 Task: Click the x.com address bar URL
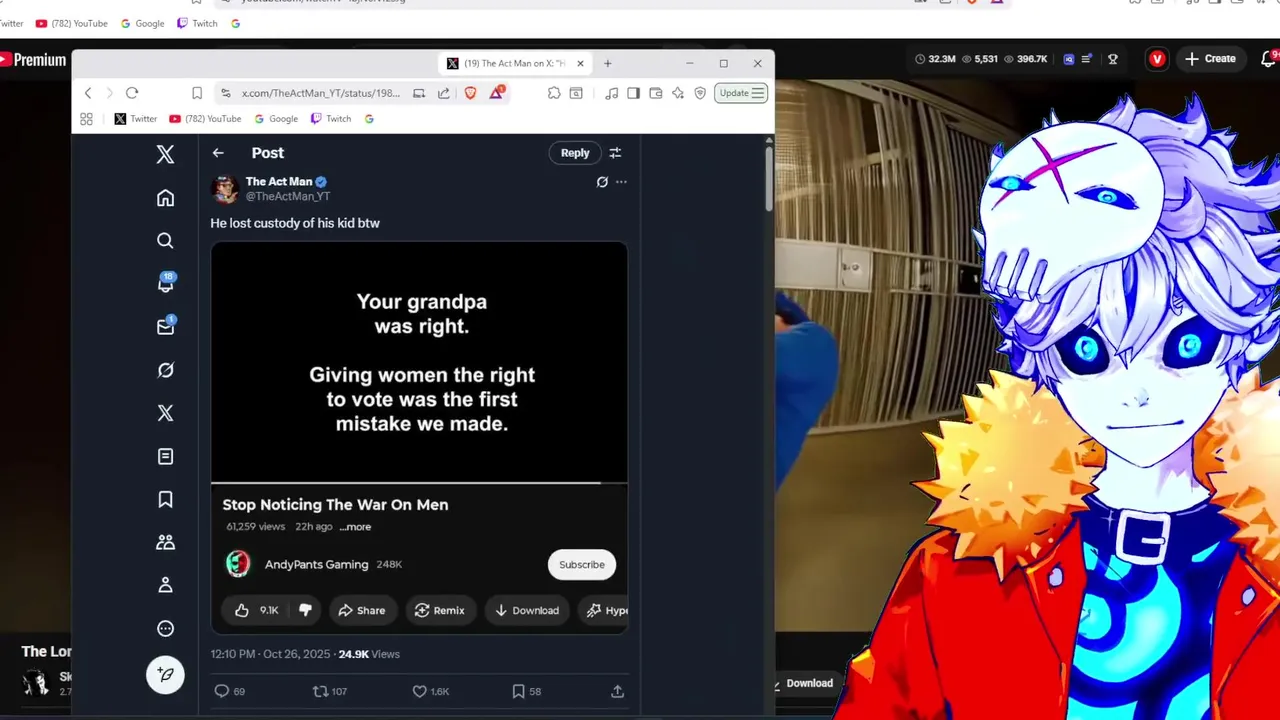click(321, 93)
